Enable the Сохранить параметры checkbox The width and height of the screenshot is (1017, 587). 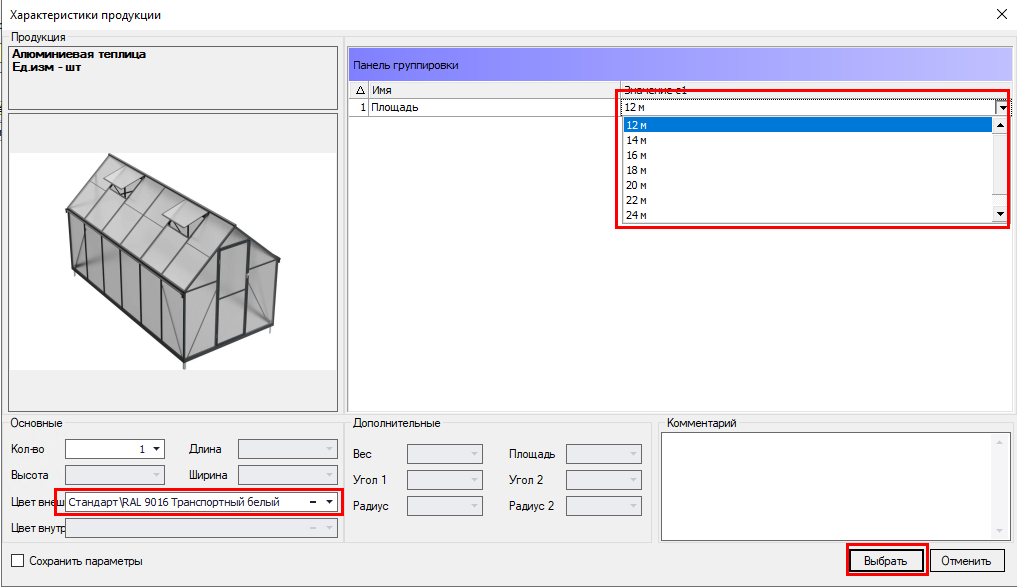pos(18,560)
